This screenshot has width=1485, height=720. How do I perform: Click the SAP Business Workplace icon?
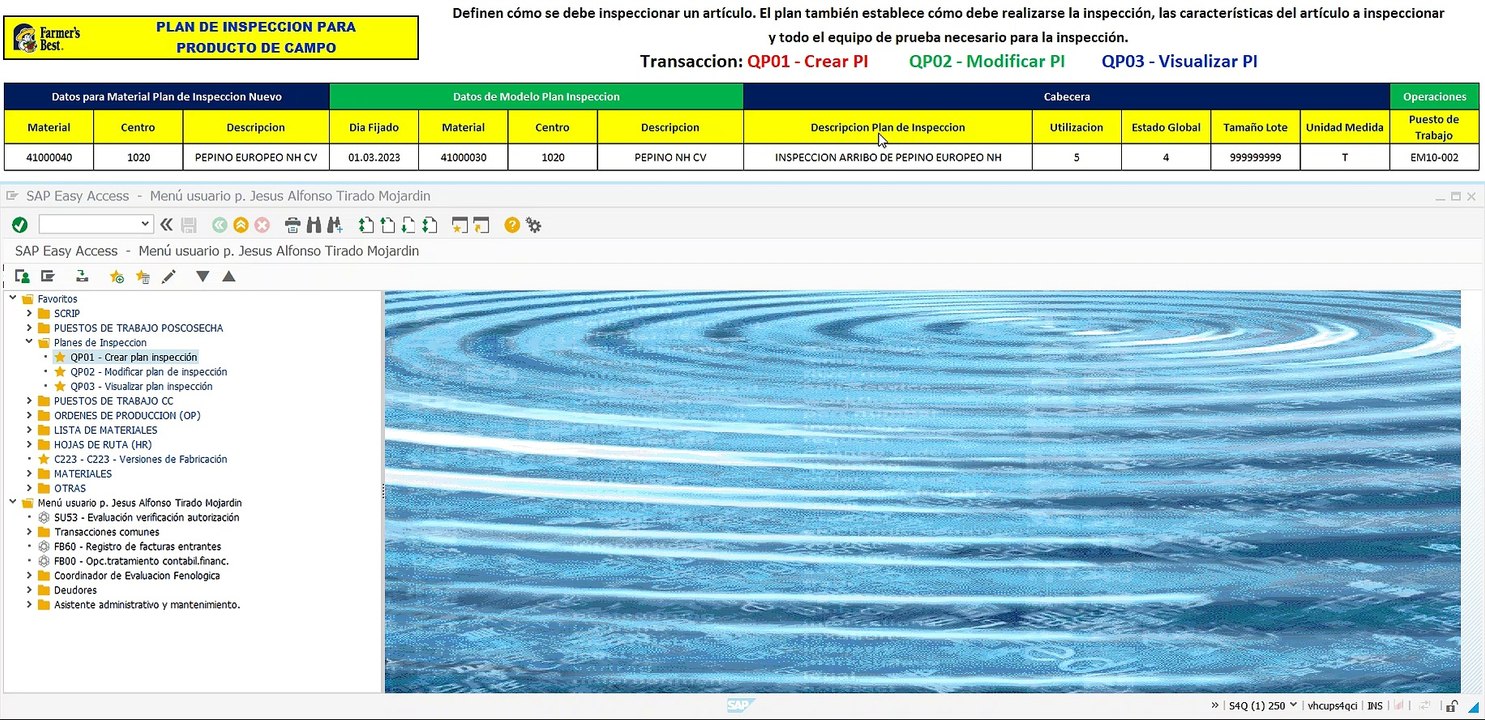pos(82,276)
